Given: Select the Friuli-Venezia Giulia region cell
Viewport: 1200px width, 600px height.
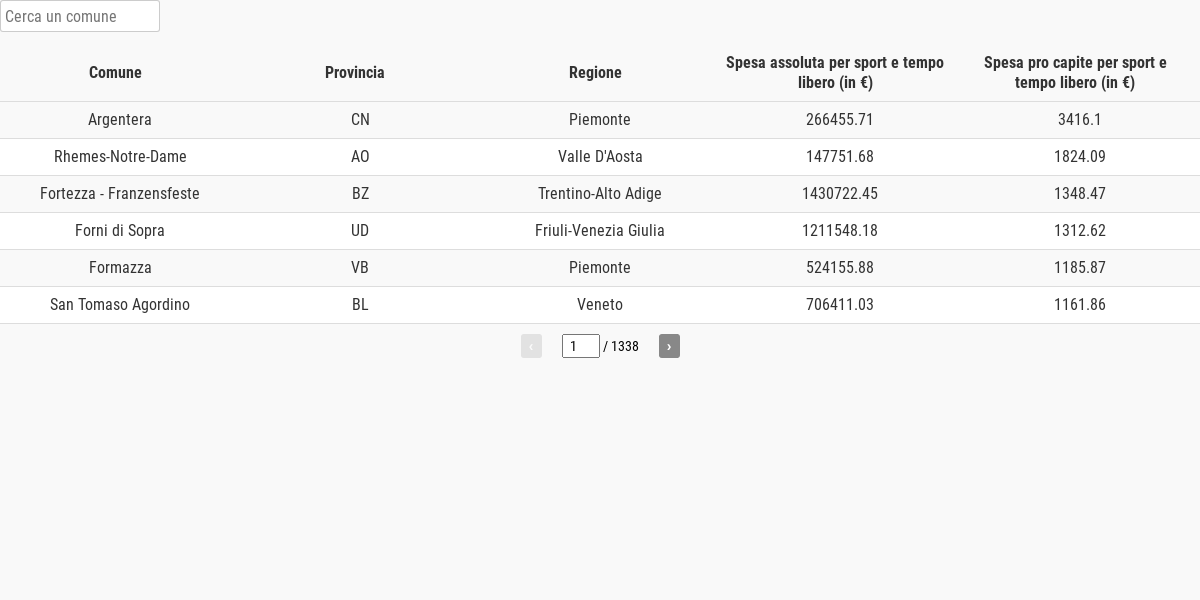Looking at the screenshot, I should (x=600, y=231).
